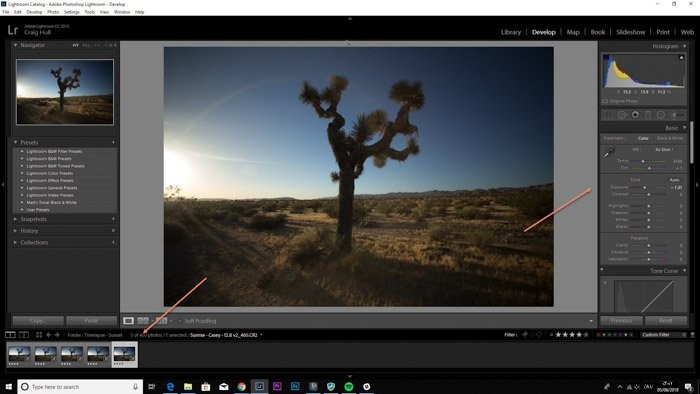Click Auto tone button
The height and width of the screenshot is (394, 700).
click(x=674, y=179)
